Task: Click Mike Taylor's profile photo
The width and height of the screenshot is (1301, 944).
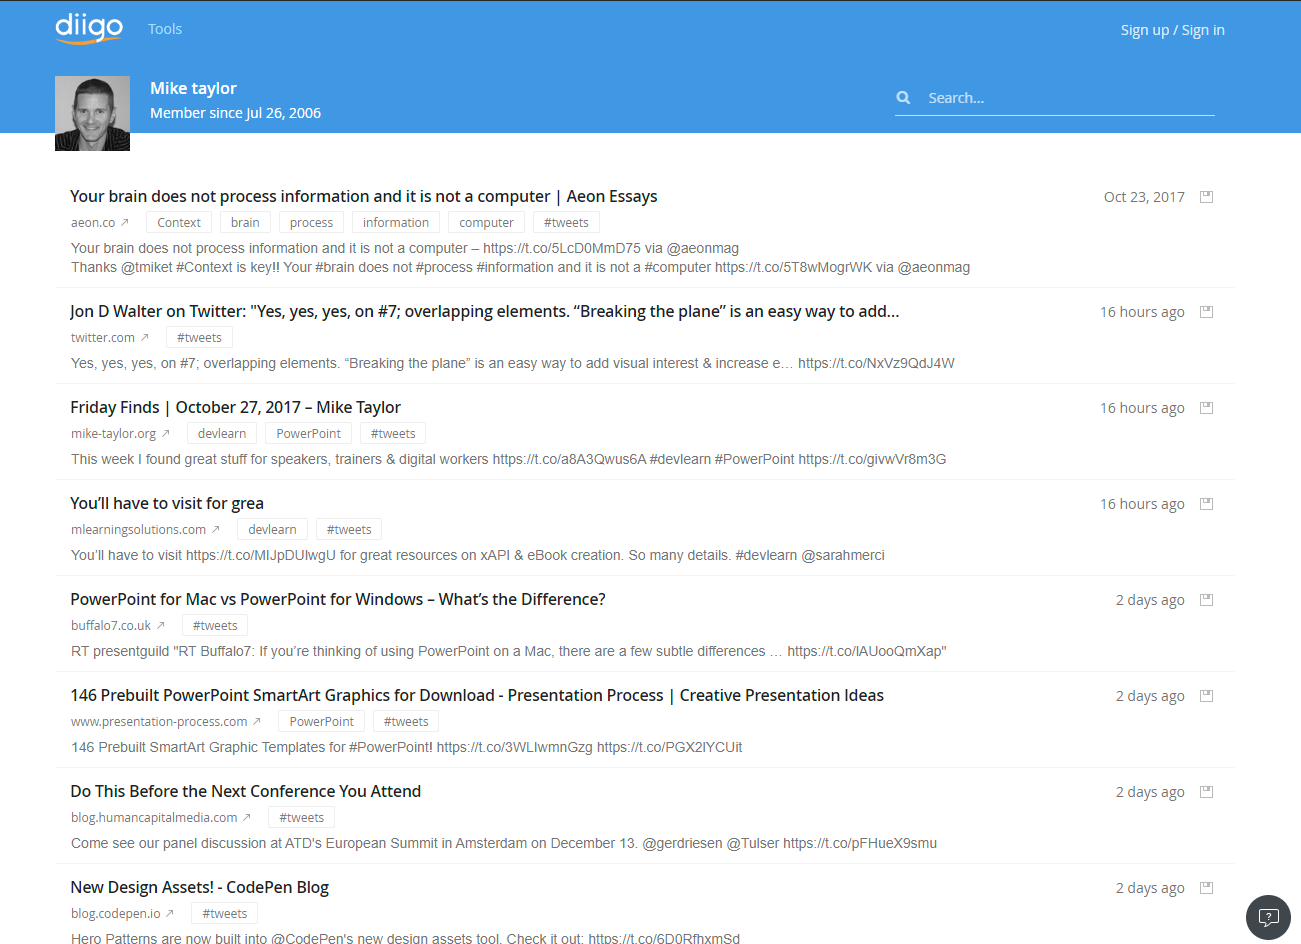Action: pos(92,113)
